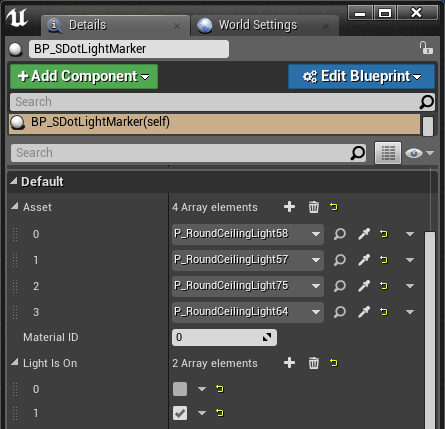The width and height of the screenshot is (445, 429).
Task: Select the Details tab
Action: [x=88, y=25]
